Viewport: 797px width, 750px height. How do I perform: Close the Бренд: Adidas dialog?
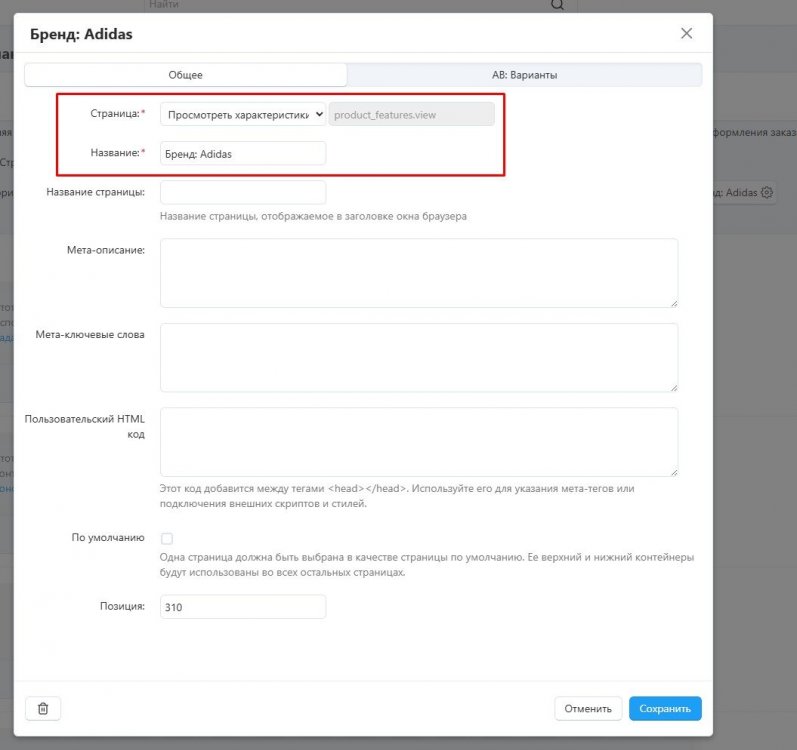[686, 33]
